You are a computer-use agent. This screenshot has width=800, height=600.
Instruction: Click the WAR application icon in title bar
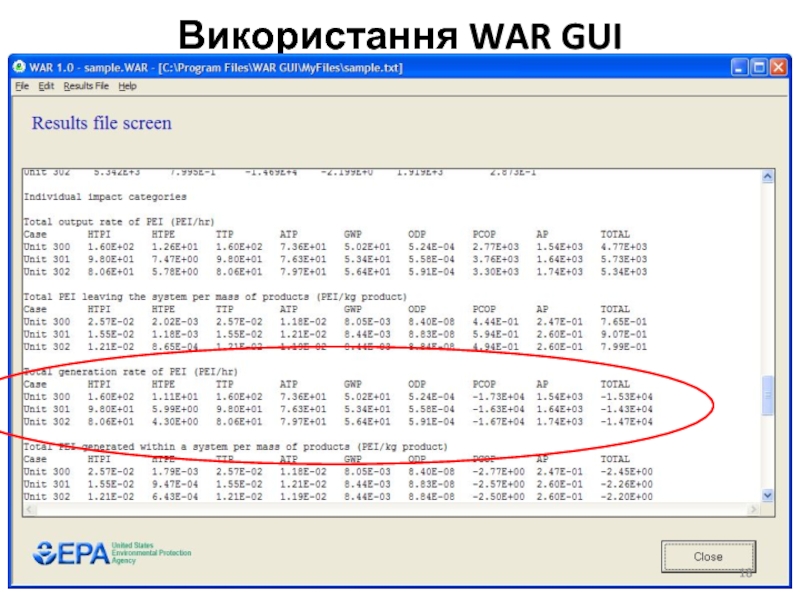point(20,67)
